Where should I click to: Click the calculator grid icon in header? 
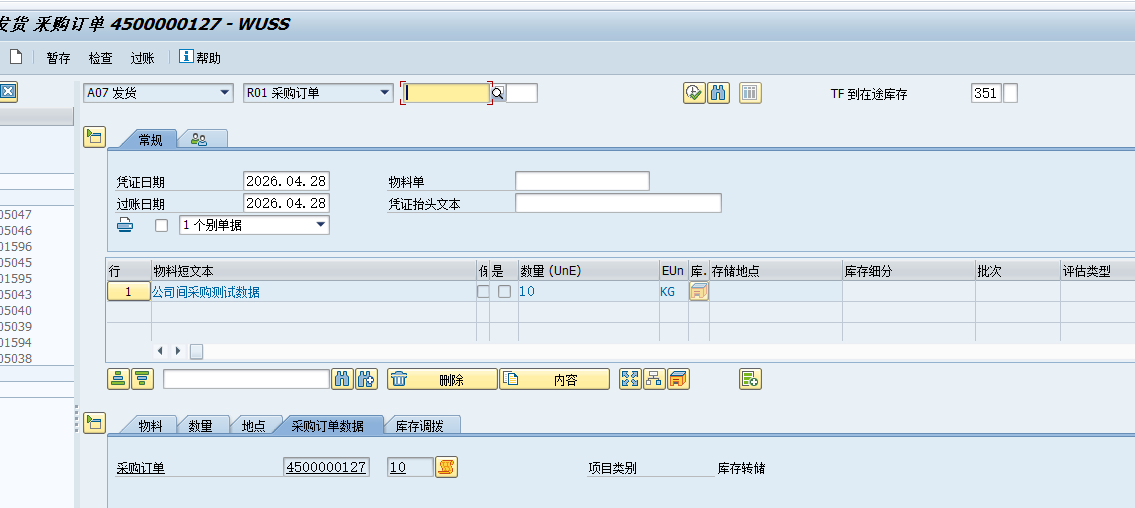750,93
